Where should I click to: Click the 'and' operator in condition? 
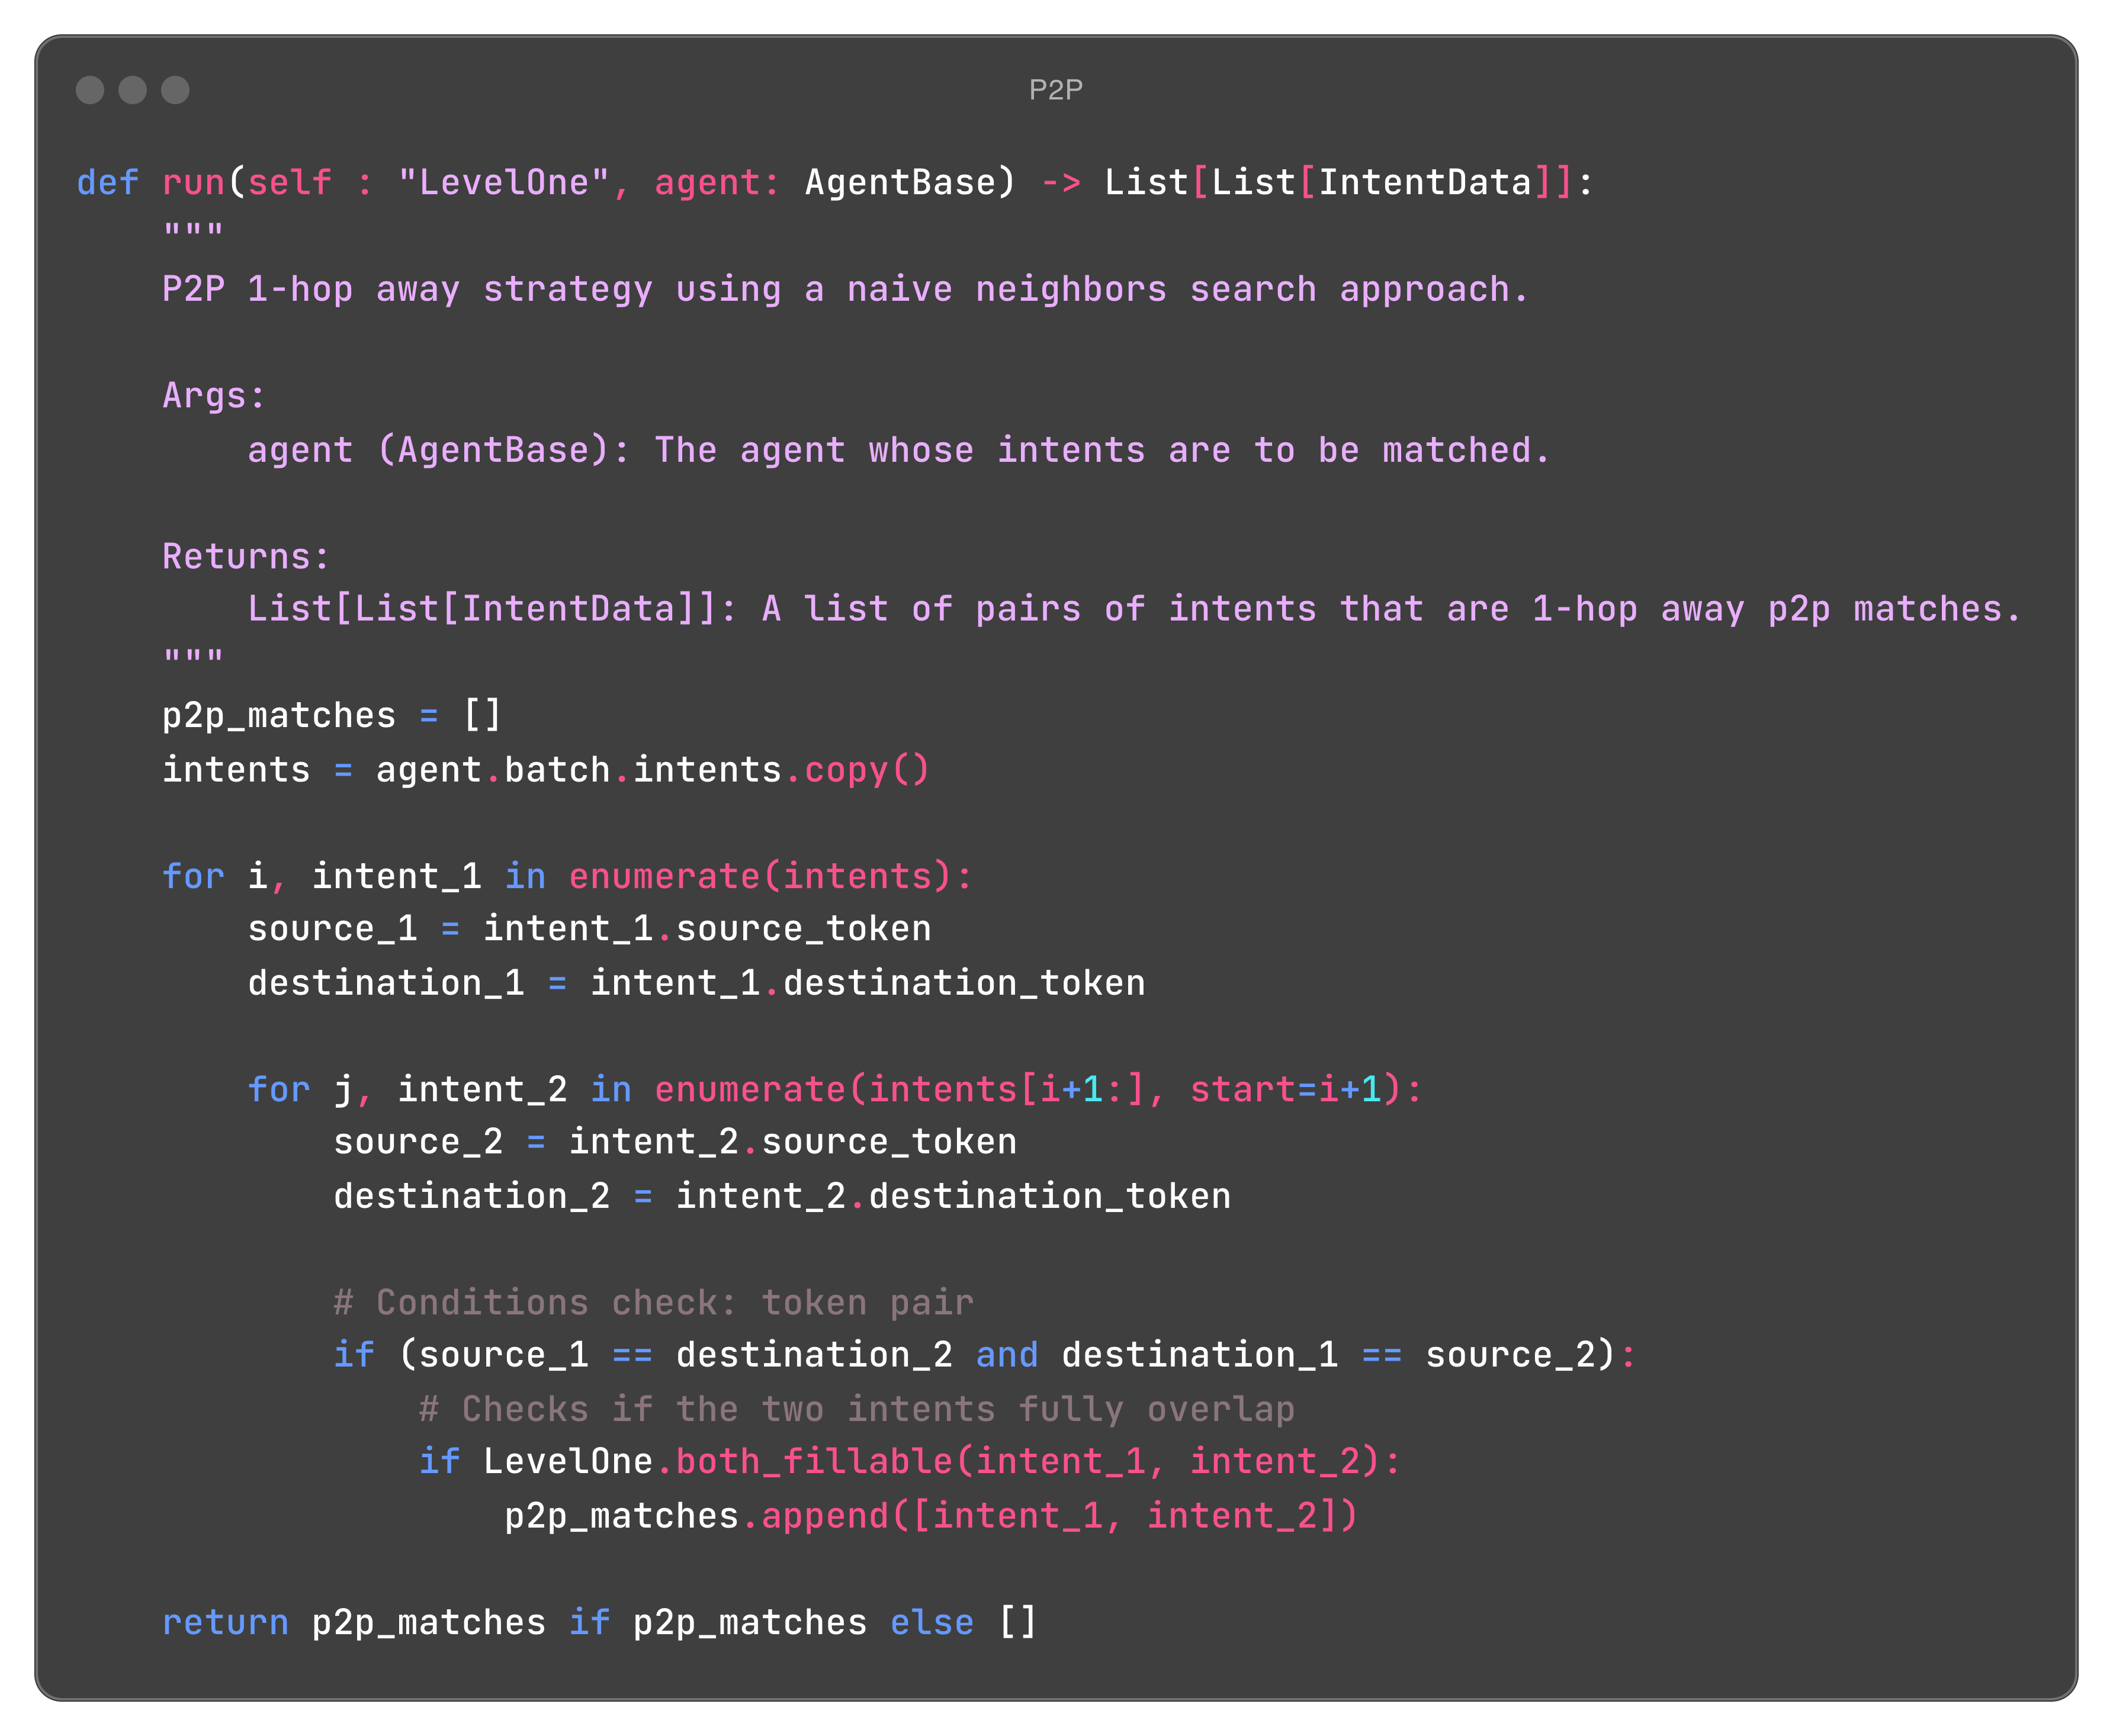click(x=1006, y=1355)
